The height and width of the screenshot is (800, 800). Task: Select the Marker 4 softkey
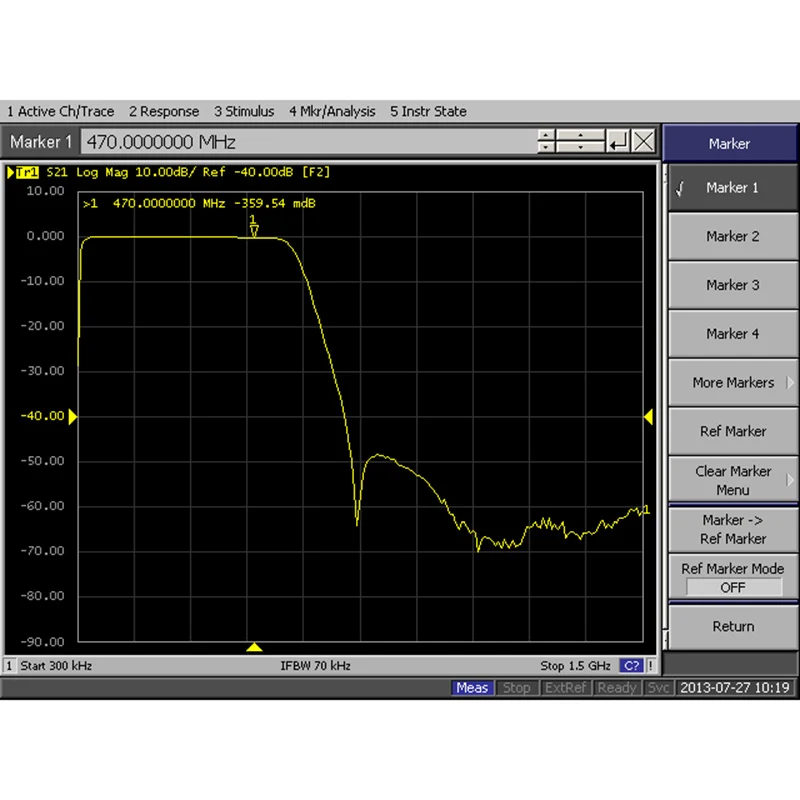tap(733, 334)
